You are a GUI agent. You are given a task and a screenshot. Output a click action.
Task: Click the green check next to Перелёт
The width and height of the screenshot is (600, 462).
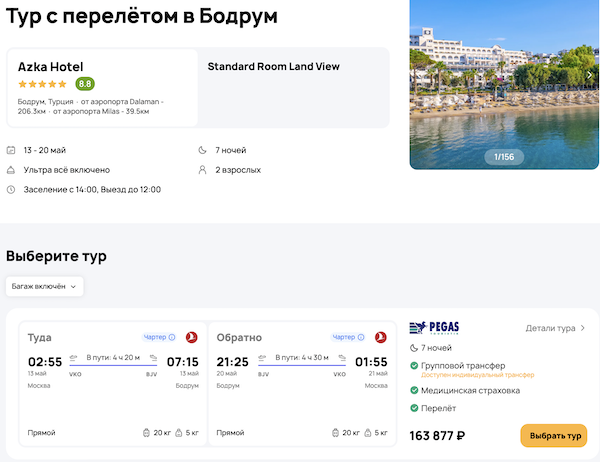point(415,409)
